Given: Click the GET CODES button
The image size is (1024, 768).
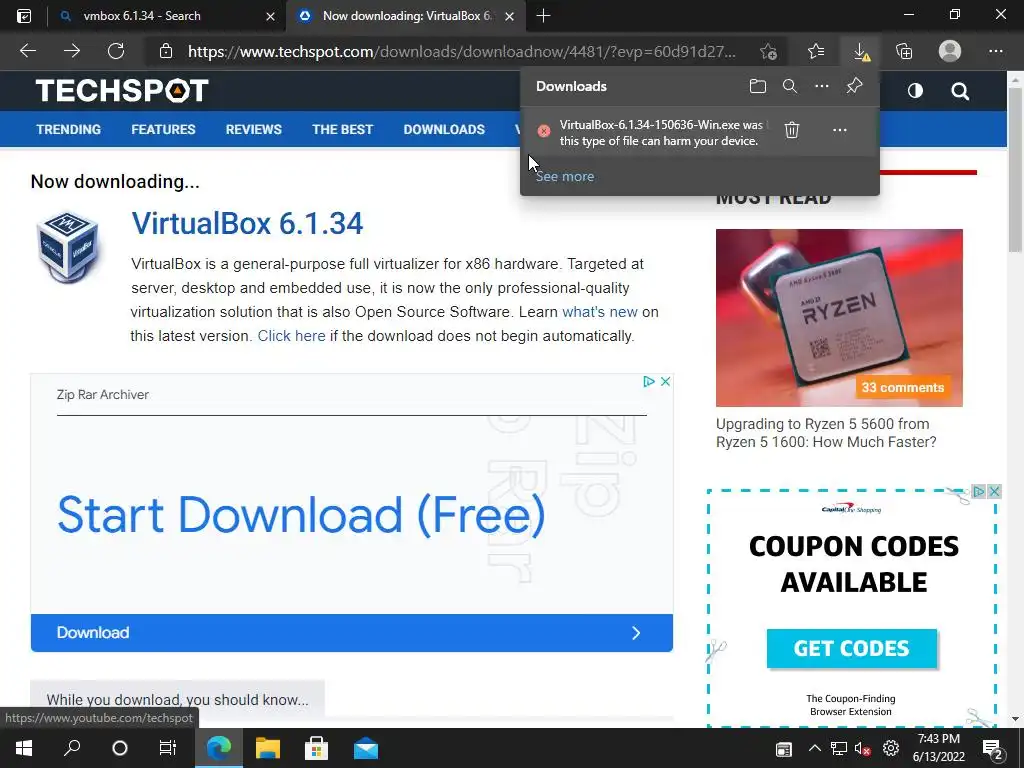Looking at the screenshot, I should click(x=852, y=648).
